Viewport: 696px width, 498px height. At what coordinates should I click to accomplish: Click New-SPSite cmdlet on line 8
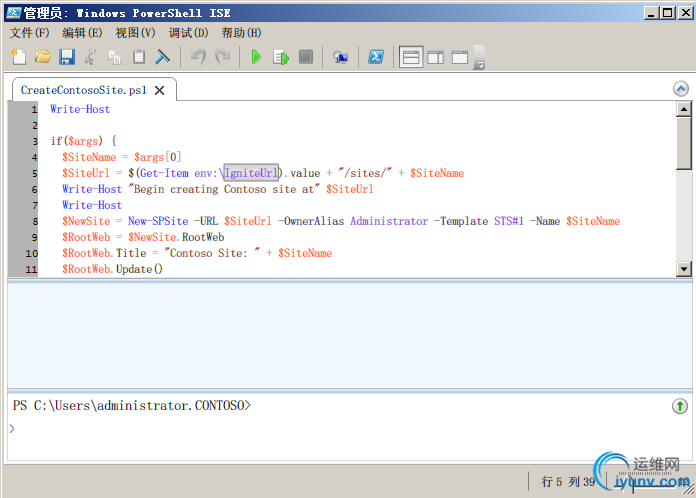tap(158, 221)
